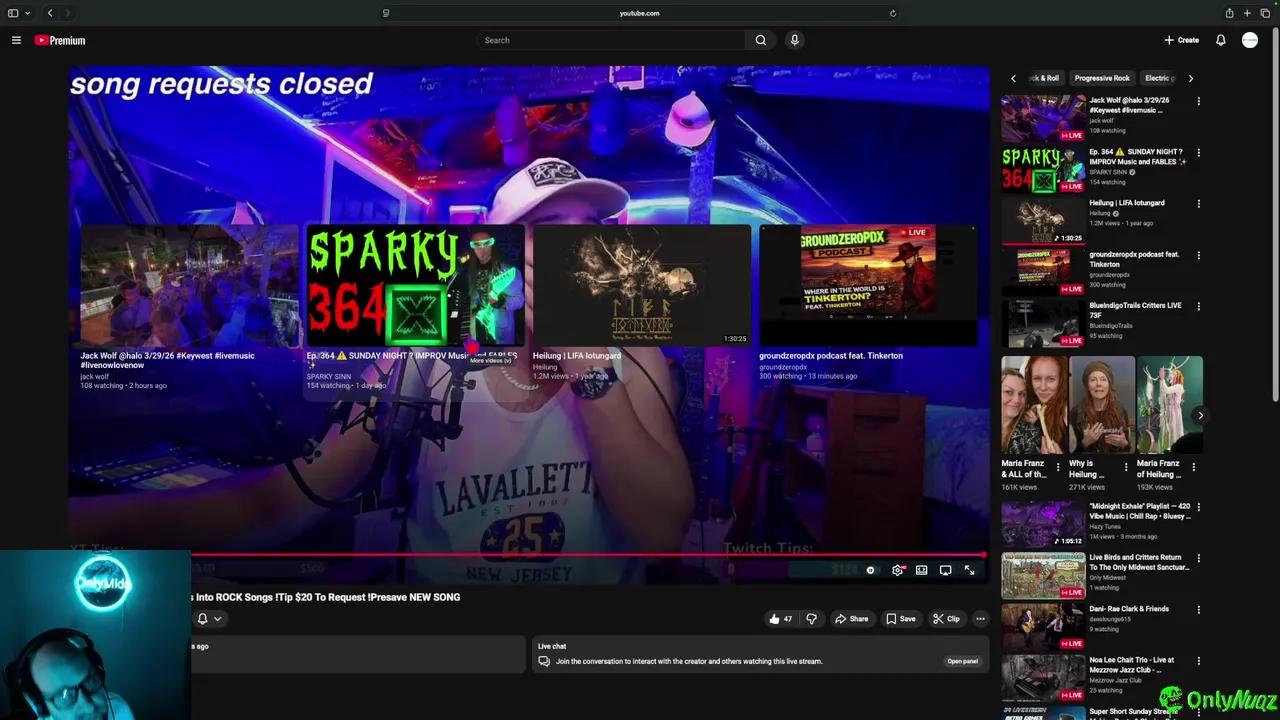Open channel notification bell dropdown
1280x720 pixels.
coord(209,619)
